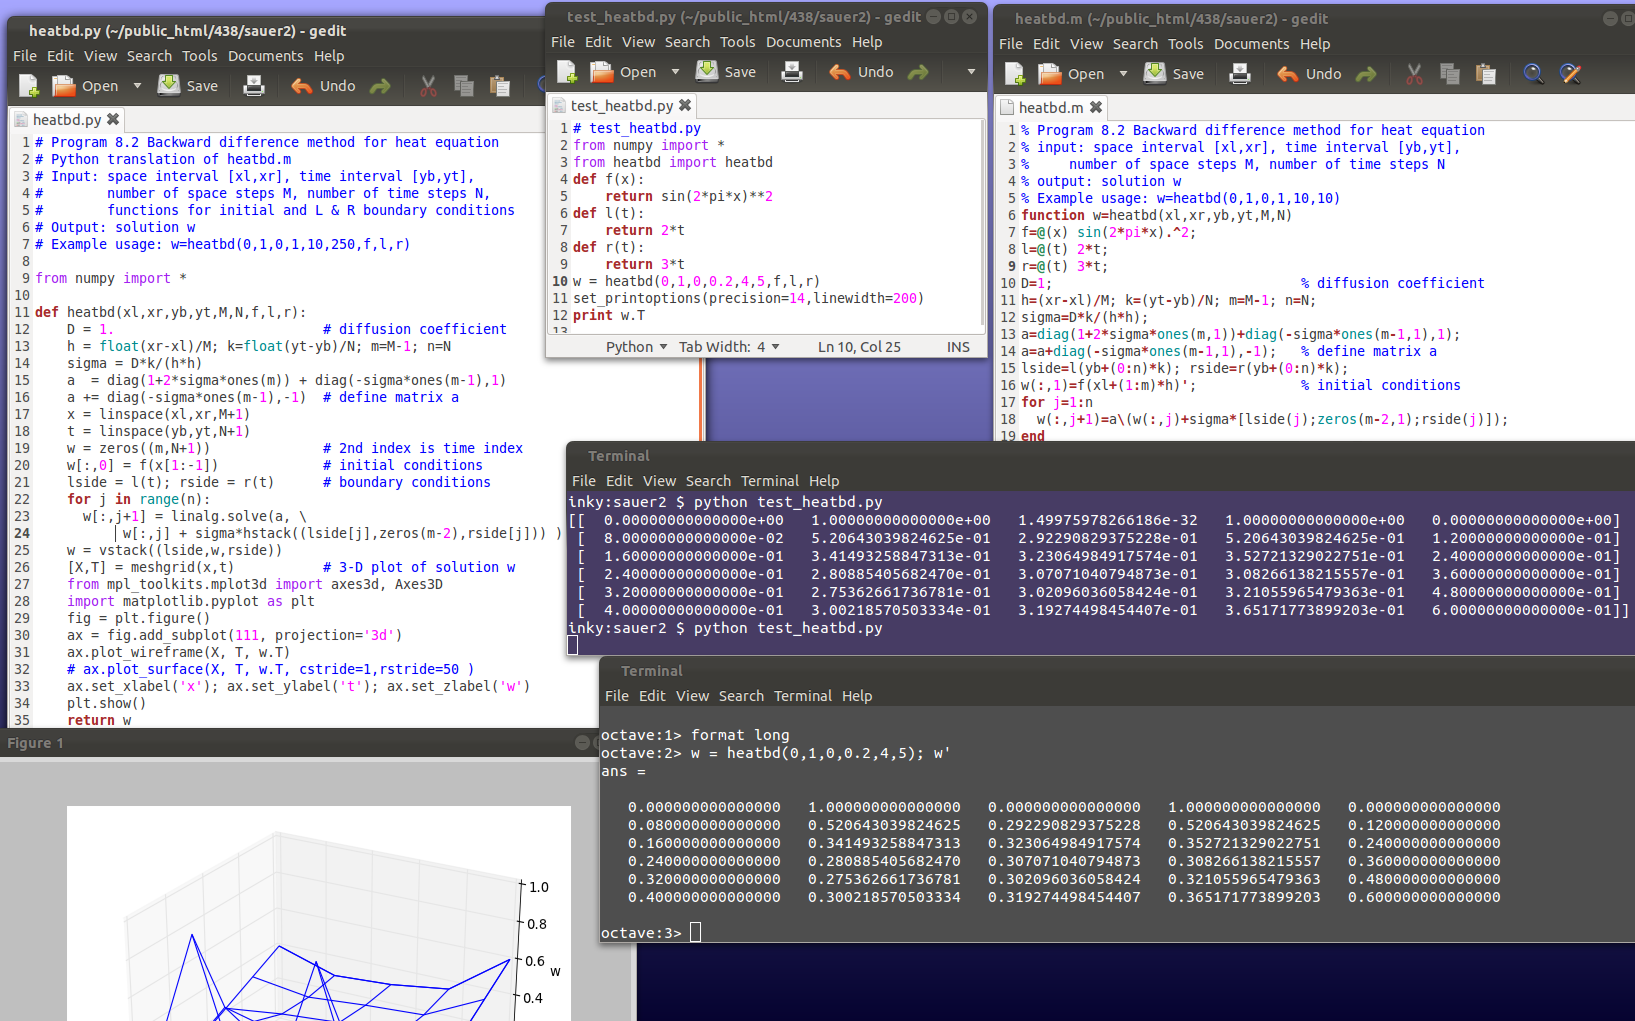Screen dimensions: 1635x1021
Task: Expand Open recent-files arrow in heatbd.m window
Action: (x=1123, y=74)
